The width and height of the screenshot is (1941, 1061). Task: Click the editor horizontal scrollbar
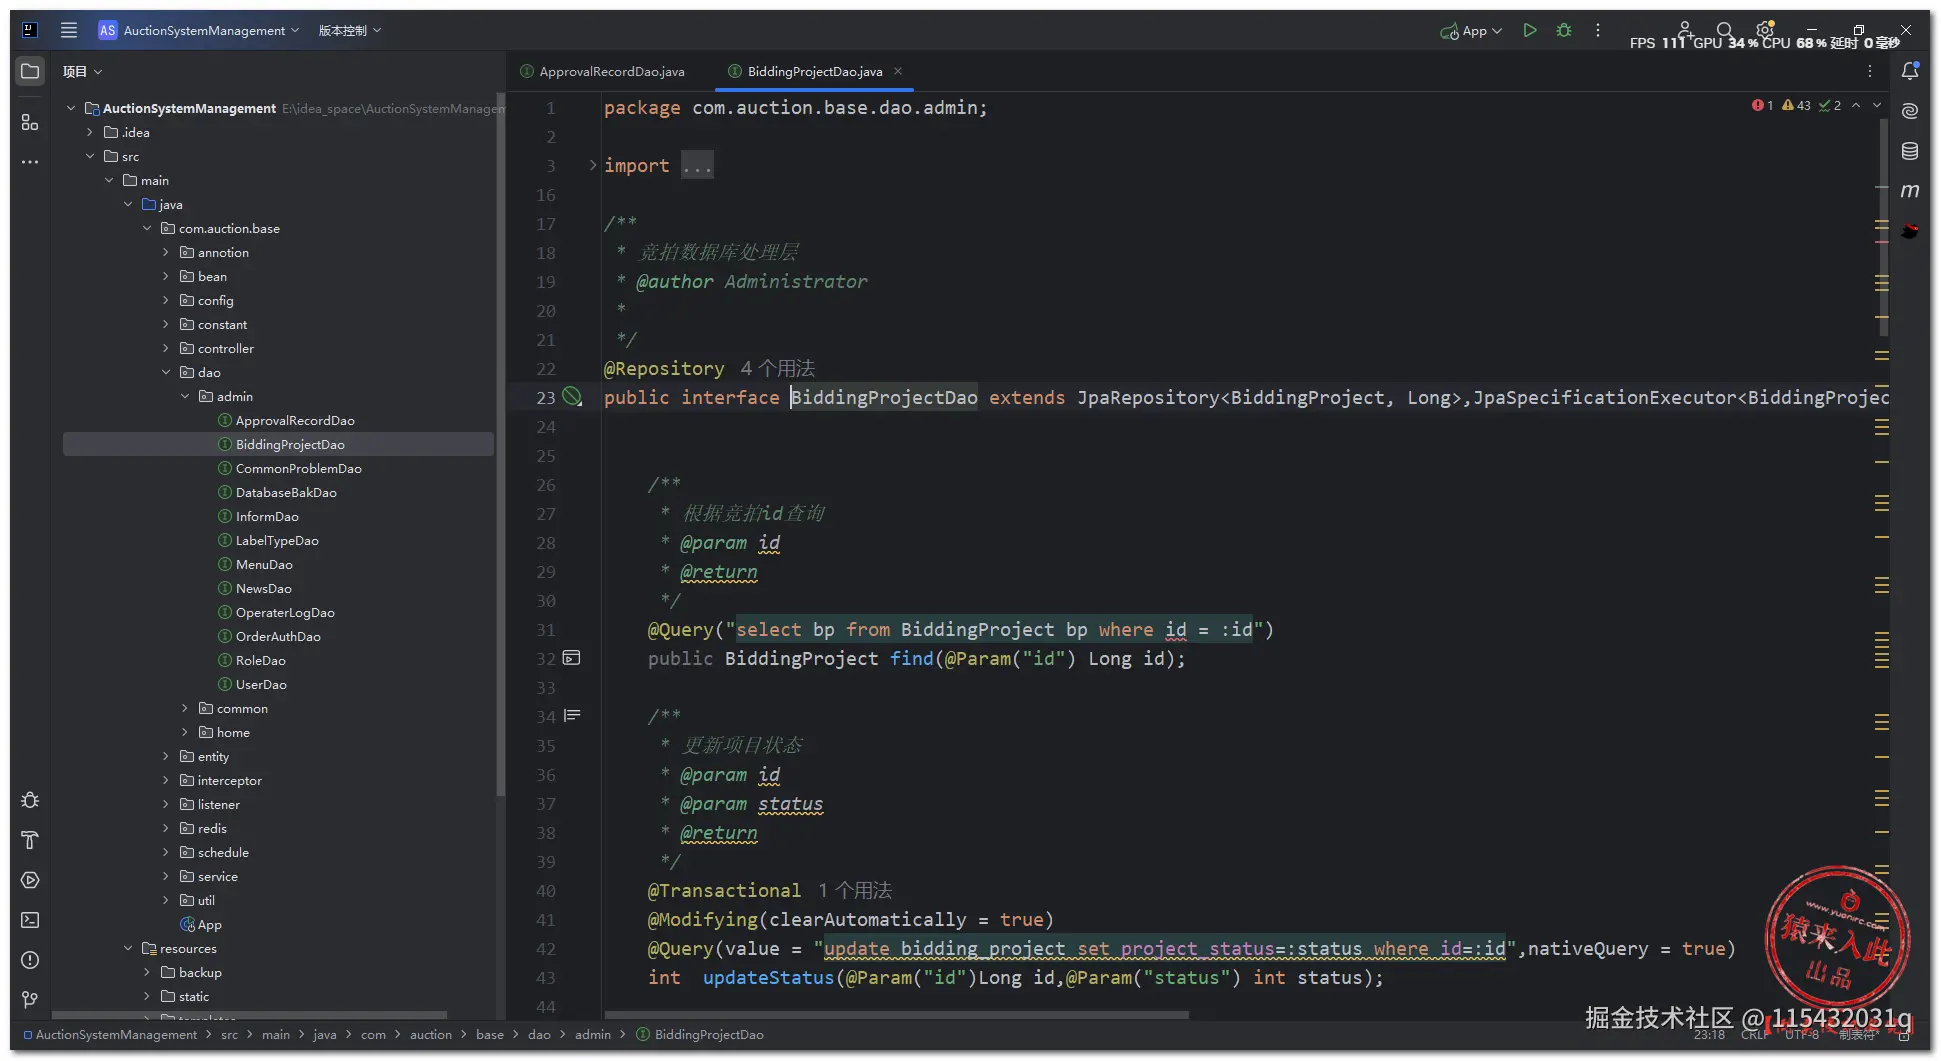click(897, 1014)
